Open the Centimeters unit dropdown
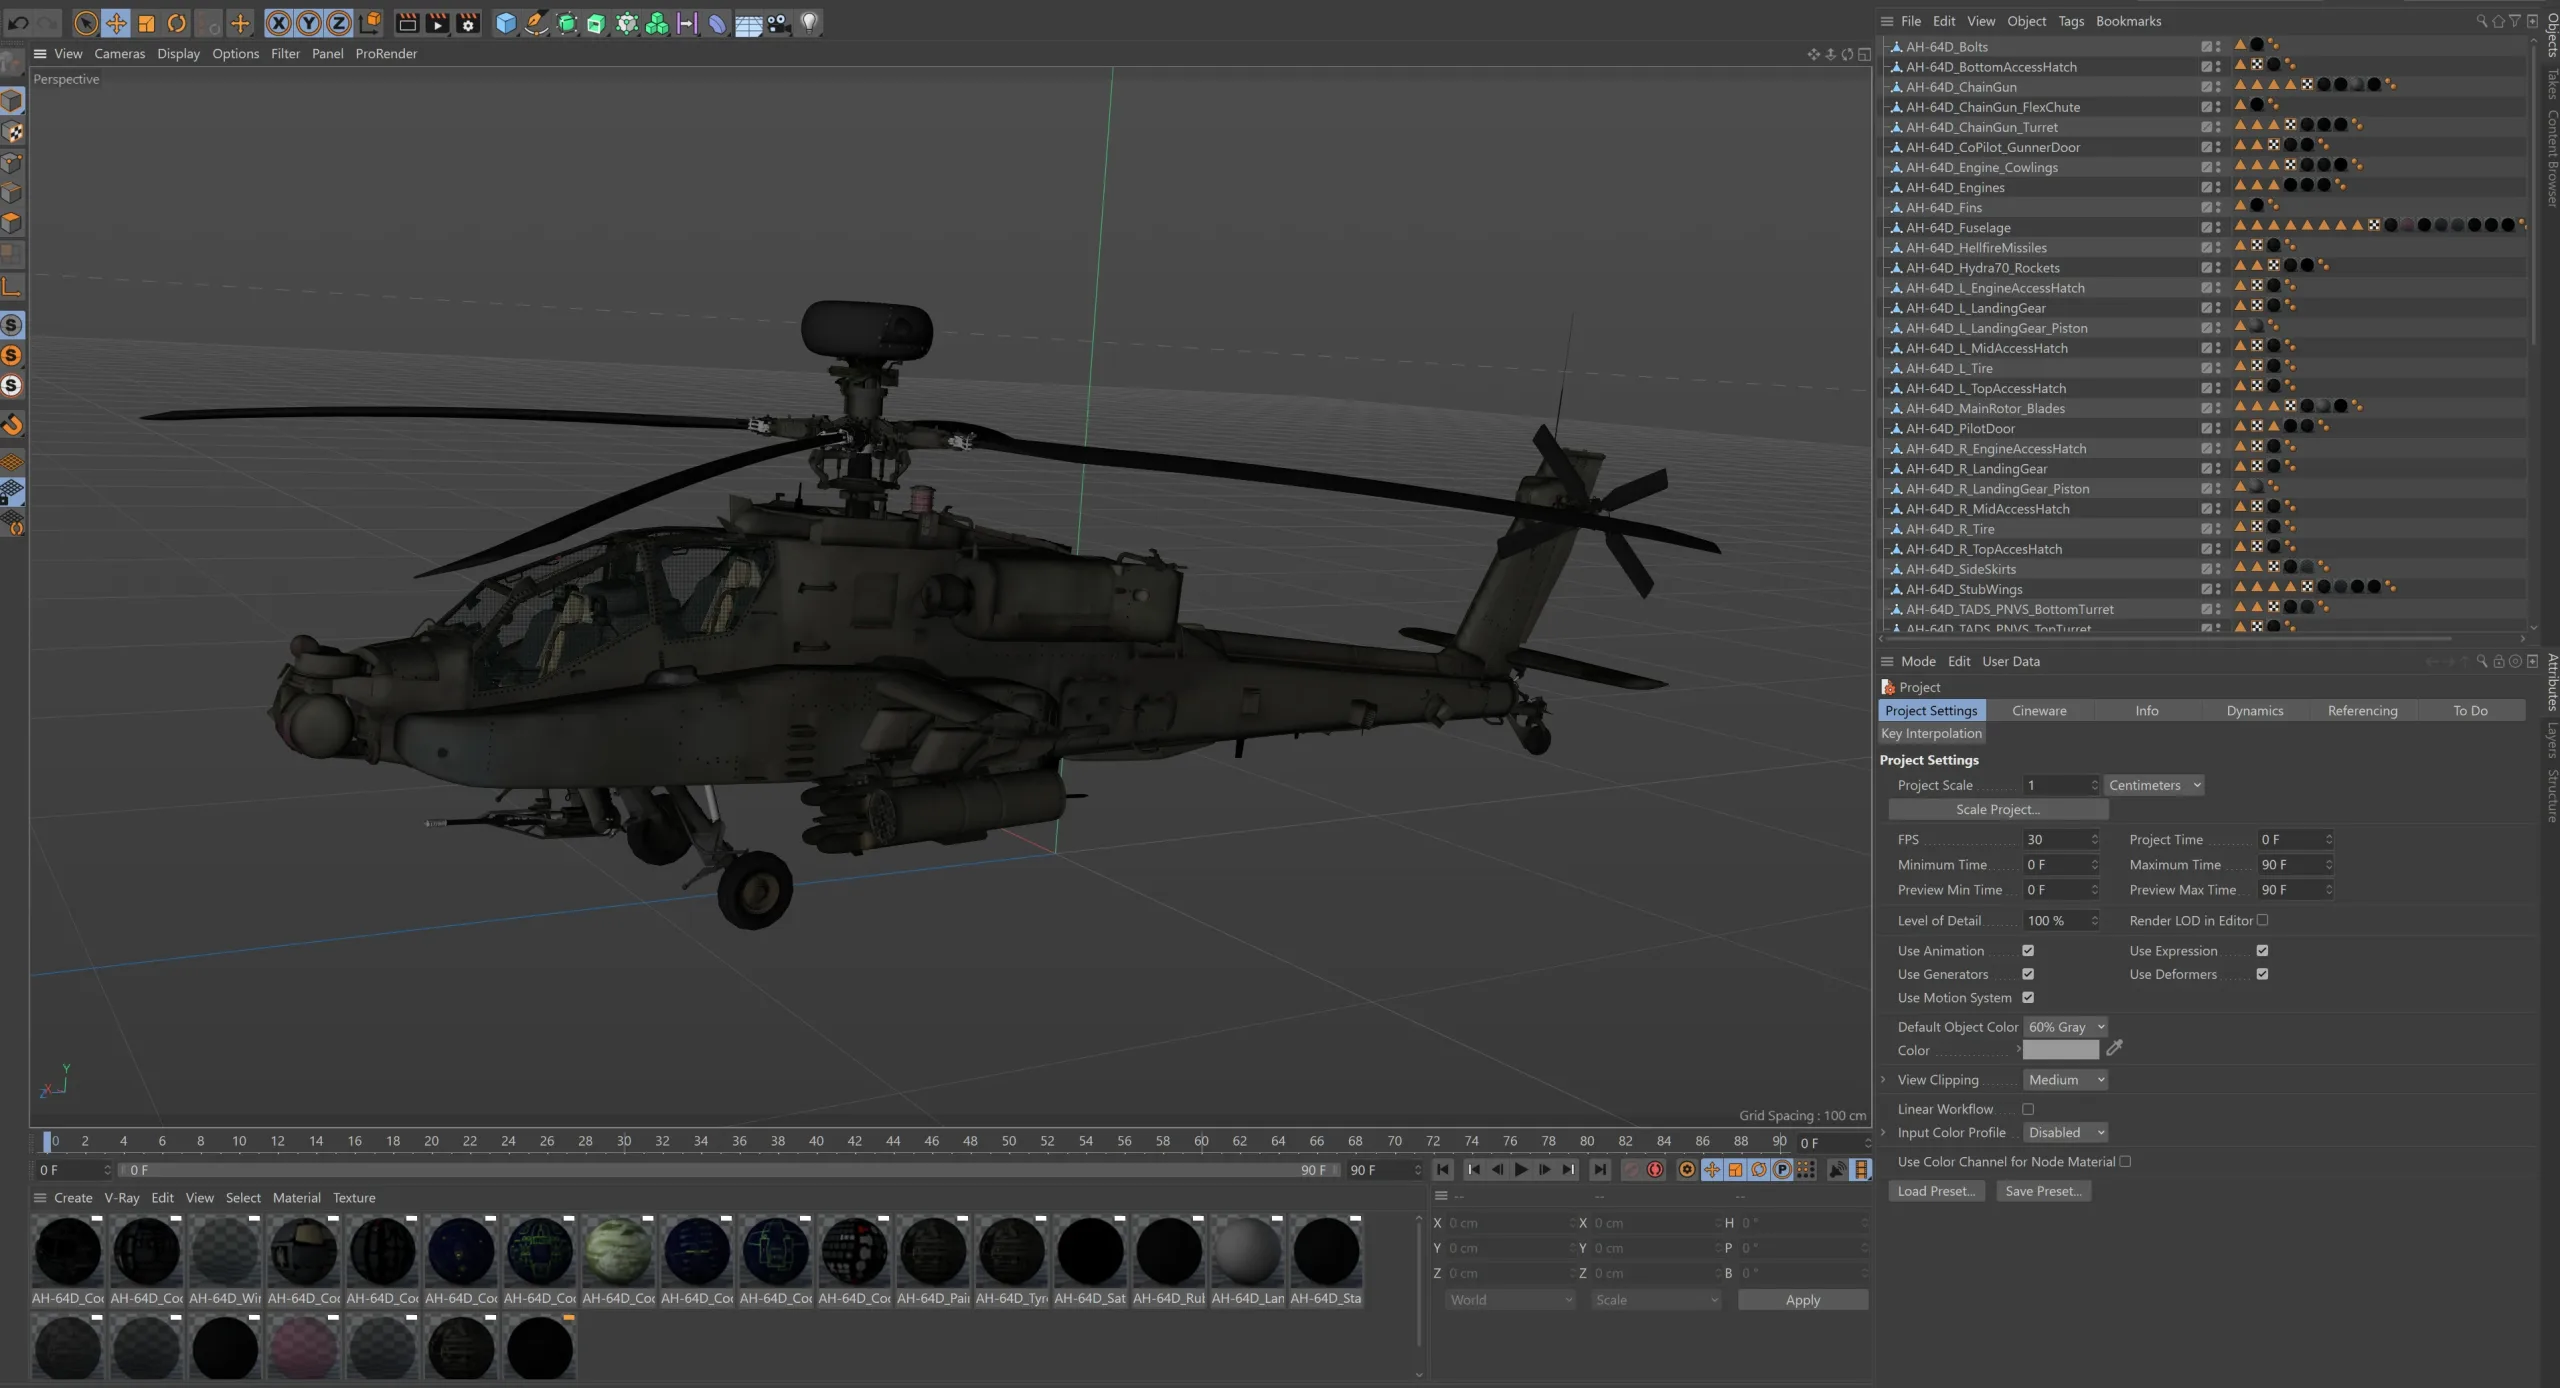The height and width of the screenshot is (1388, 2560). pyautogui.click(x=2153, y=785)
